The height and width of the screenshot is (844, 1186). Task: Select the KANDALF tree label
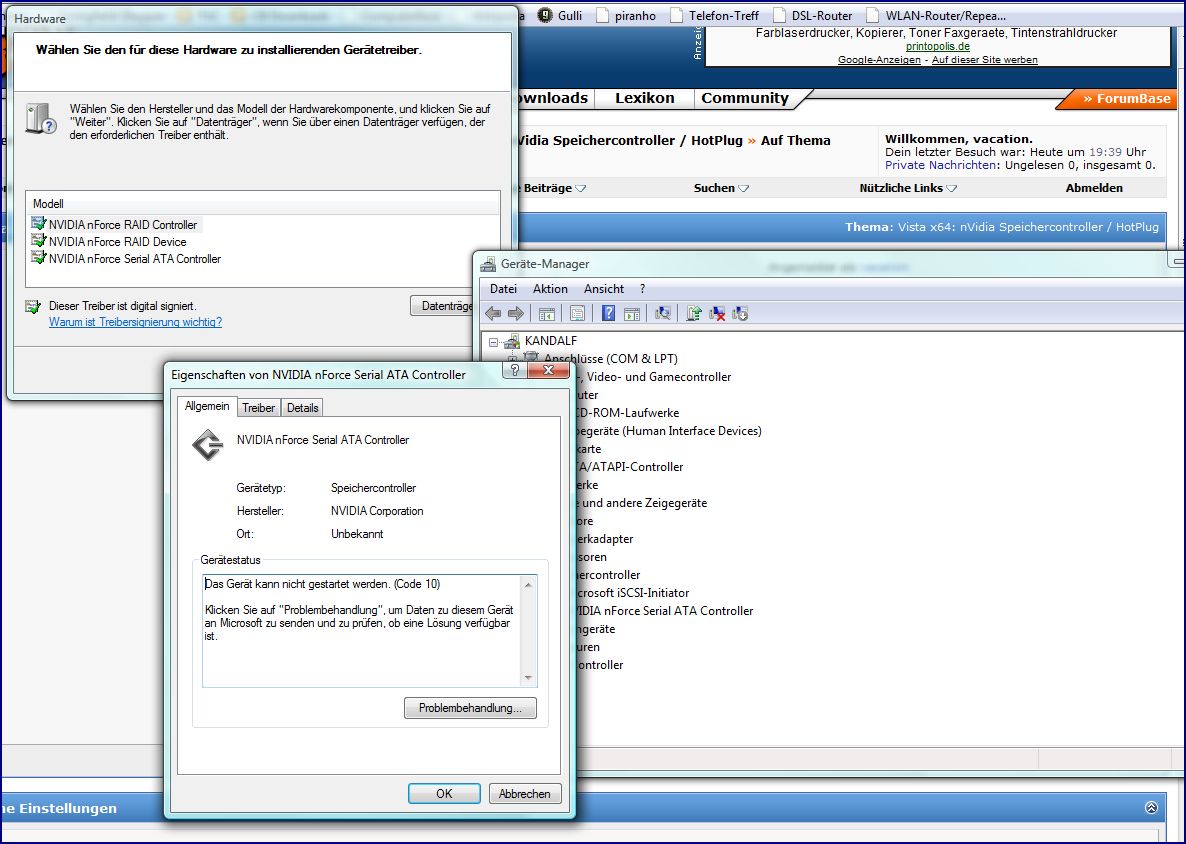point(551,341)
